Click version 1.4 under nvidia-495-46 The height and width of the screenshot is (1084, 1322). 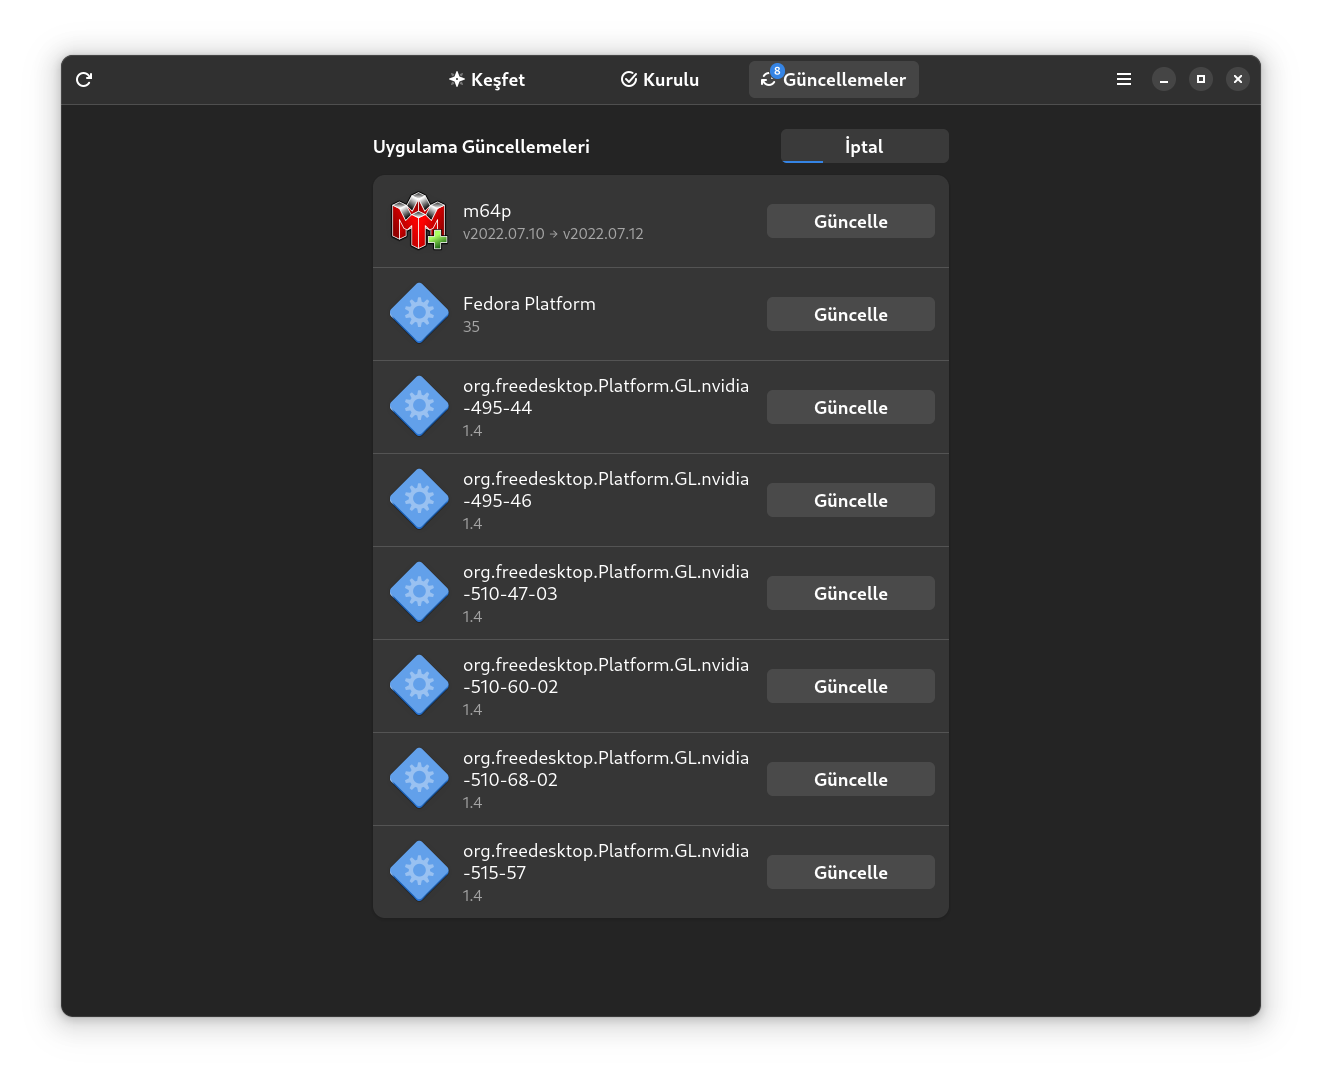click(x=472, y=524)
